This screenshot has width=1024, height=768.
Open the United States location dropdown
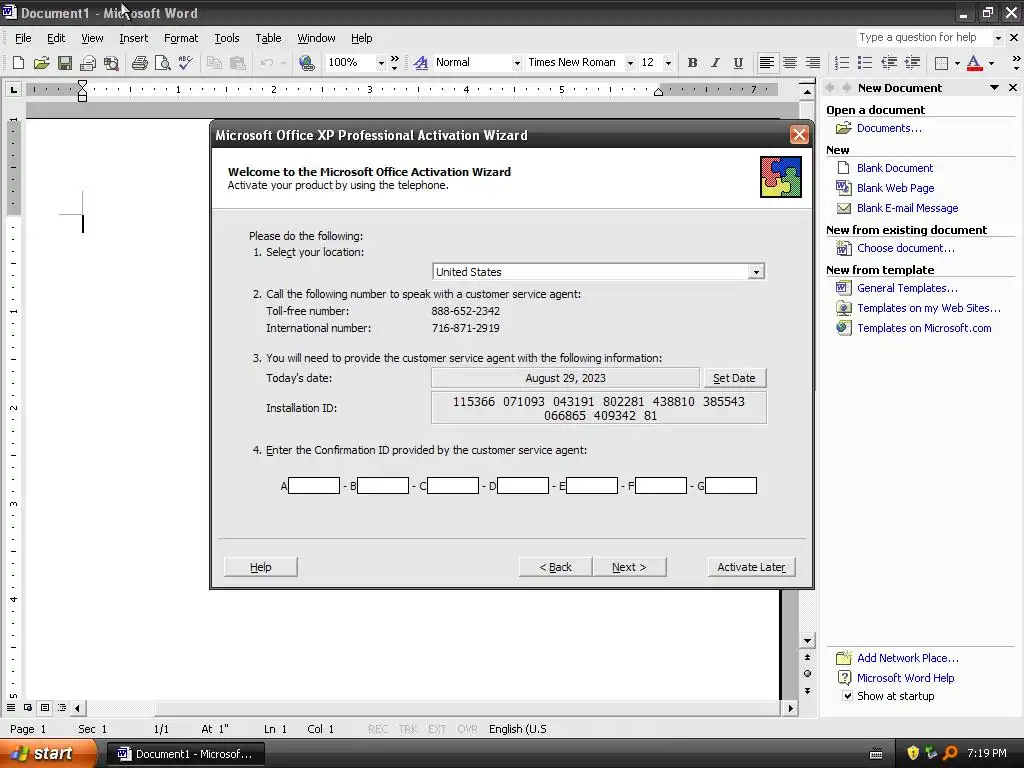pos(756,272)
